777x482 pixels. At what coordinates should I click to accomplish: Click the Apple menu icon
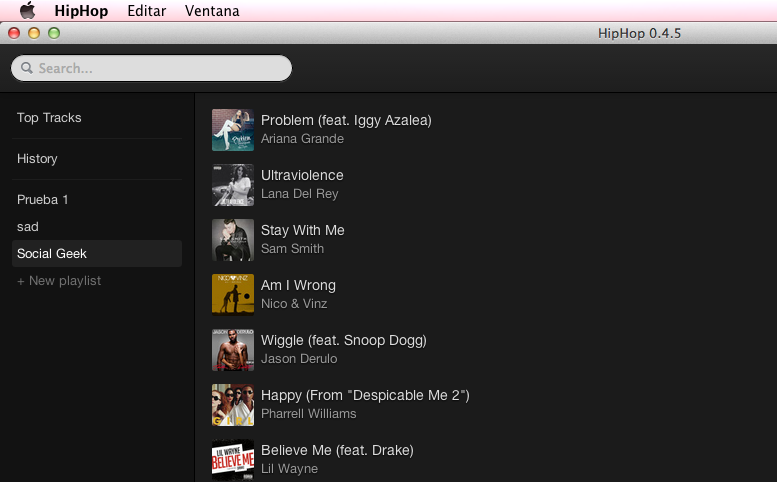(x=27, y=11)
